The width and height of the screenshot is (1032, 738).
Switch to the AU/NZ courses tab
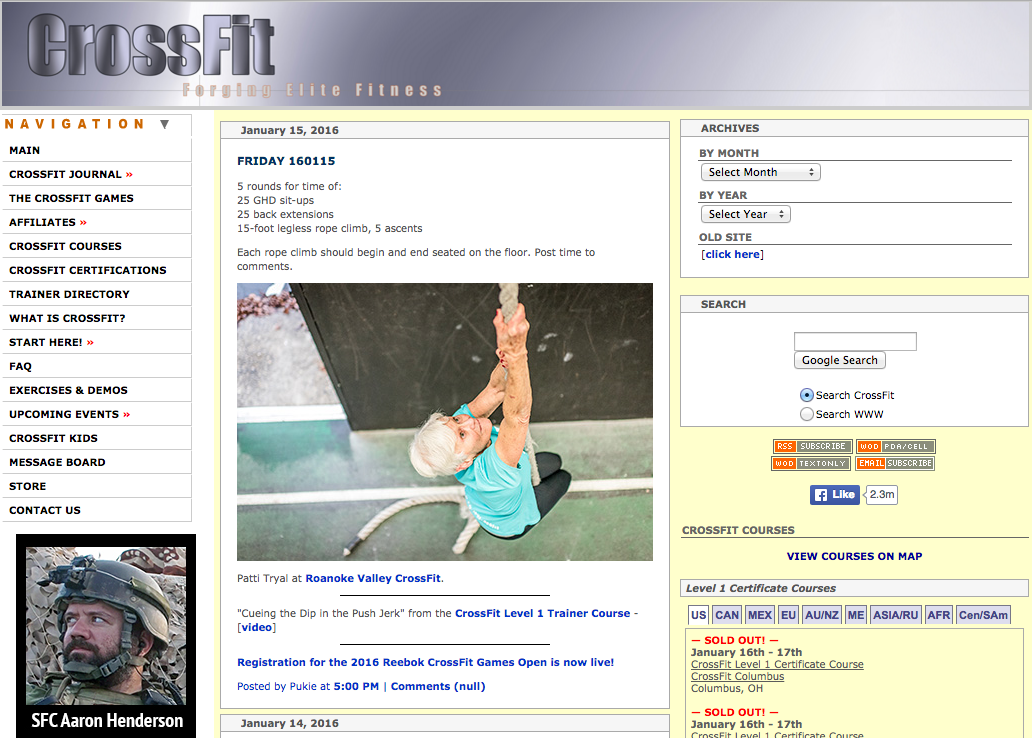(821, 615)
